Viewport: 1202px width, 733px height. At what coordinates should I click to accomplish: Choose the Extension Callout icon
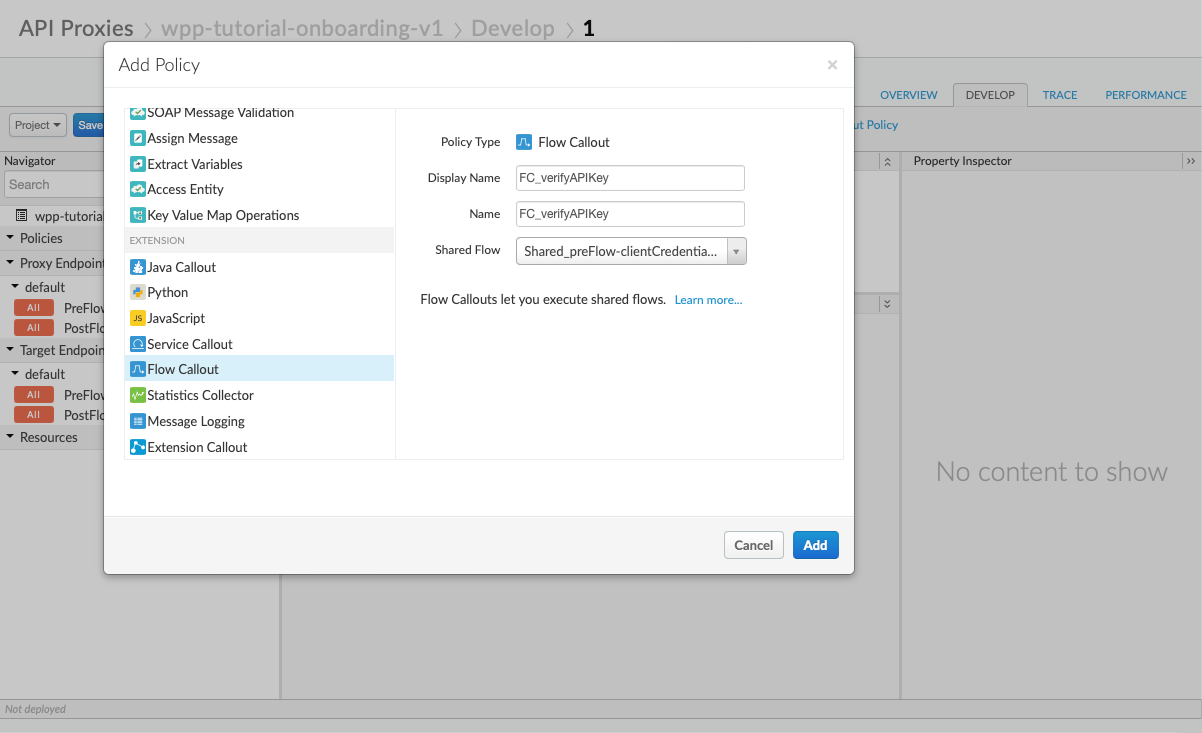[138, 447]
